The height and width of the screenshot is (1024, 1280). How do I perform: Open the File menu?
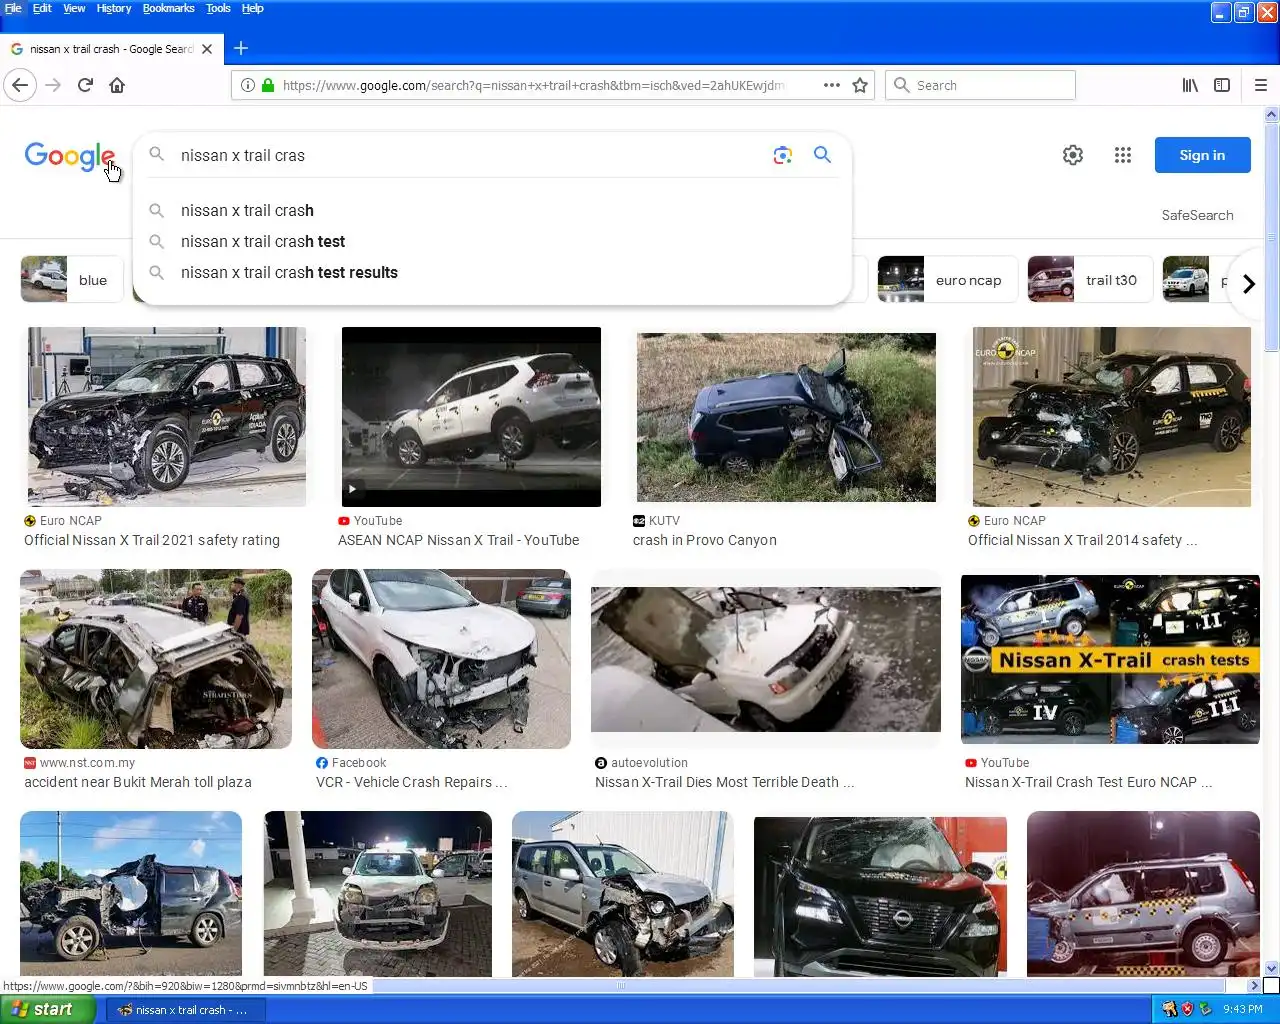[x=13, y=8]
